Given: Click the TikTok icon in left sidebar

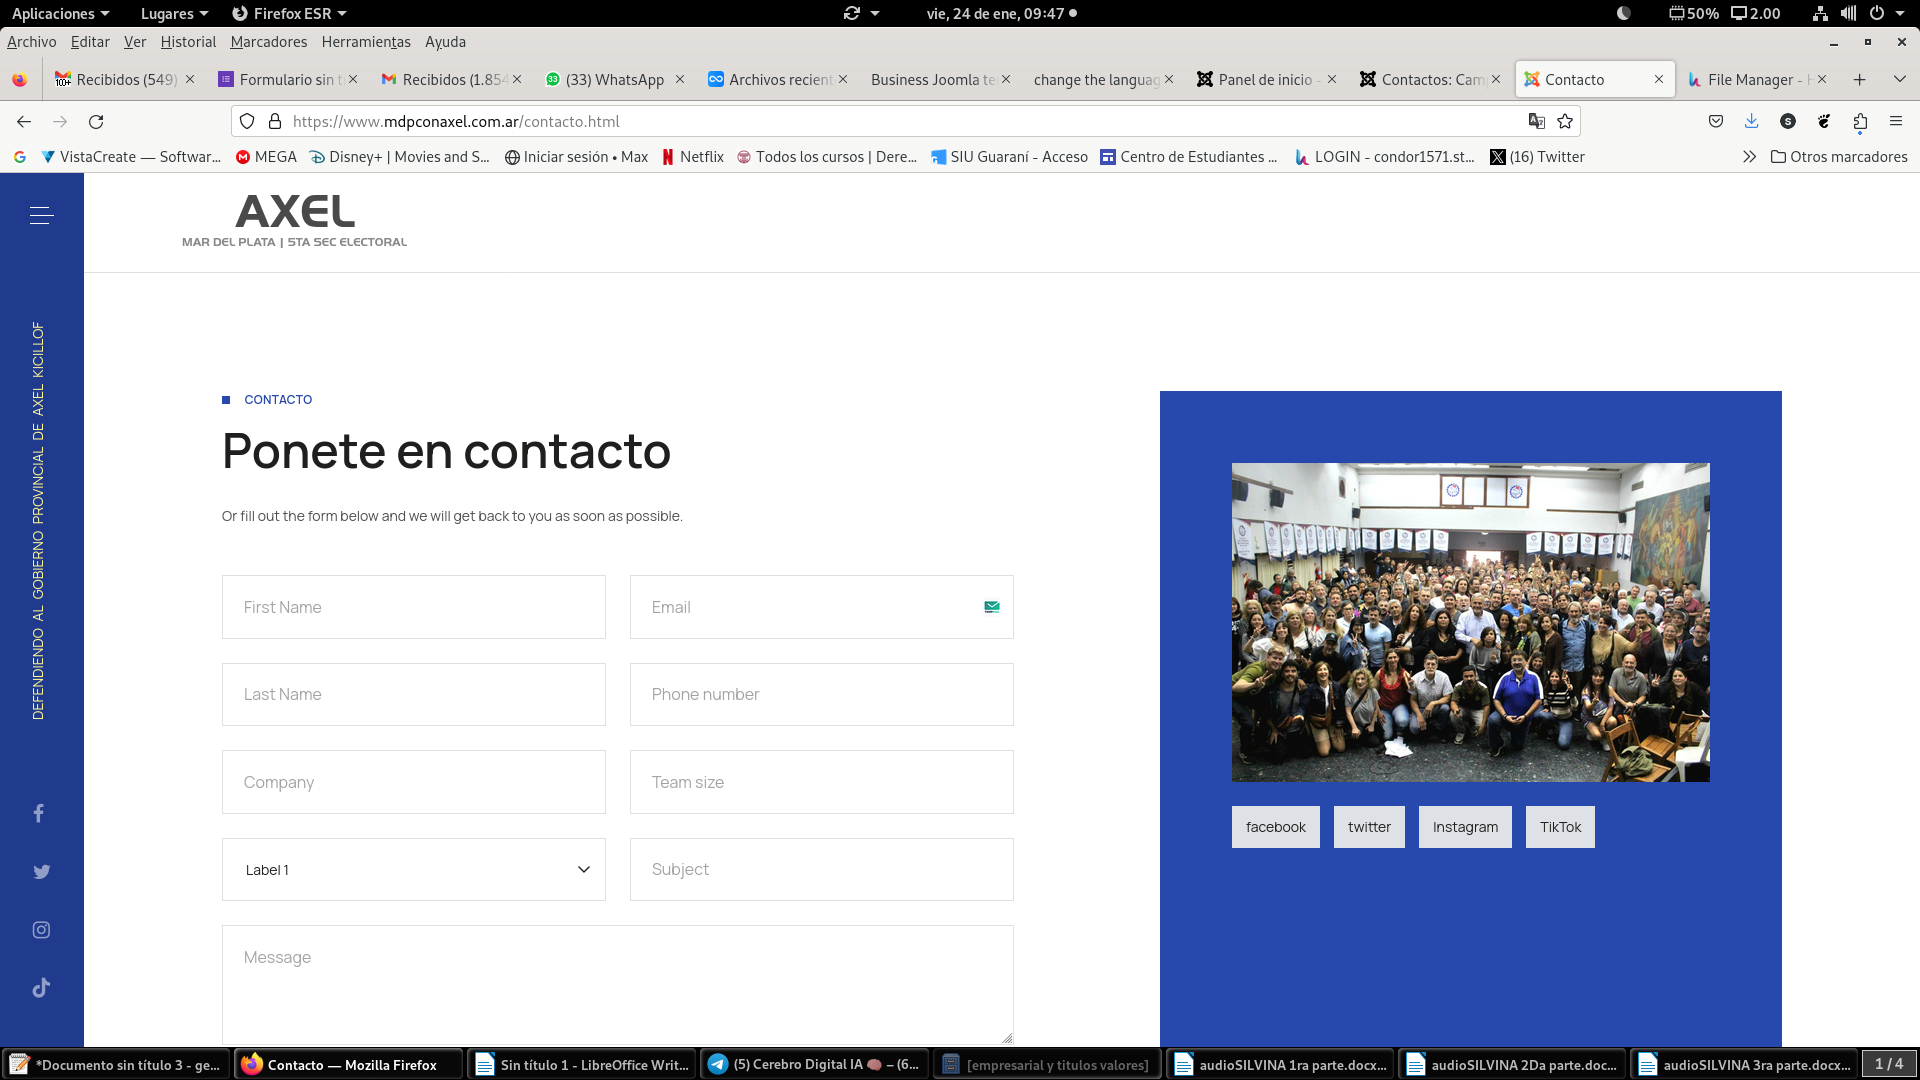Looking at the screenshot, I should click(x=41, y=988).
